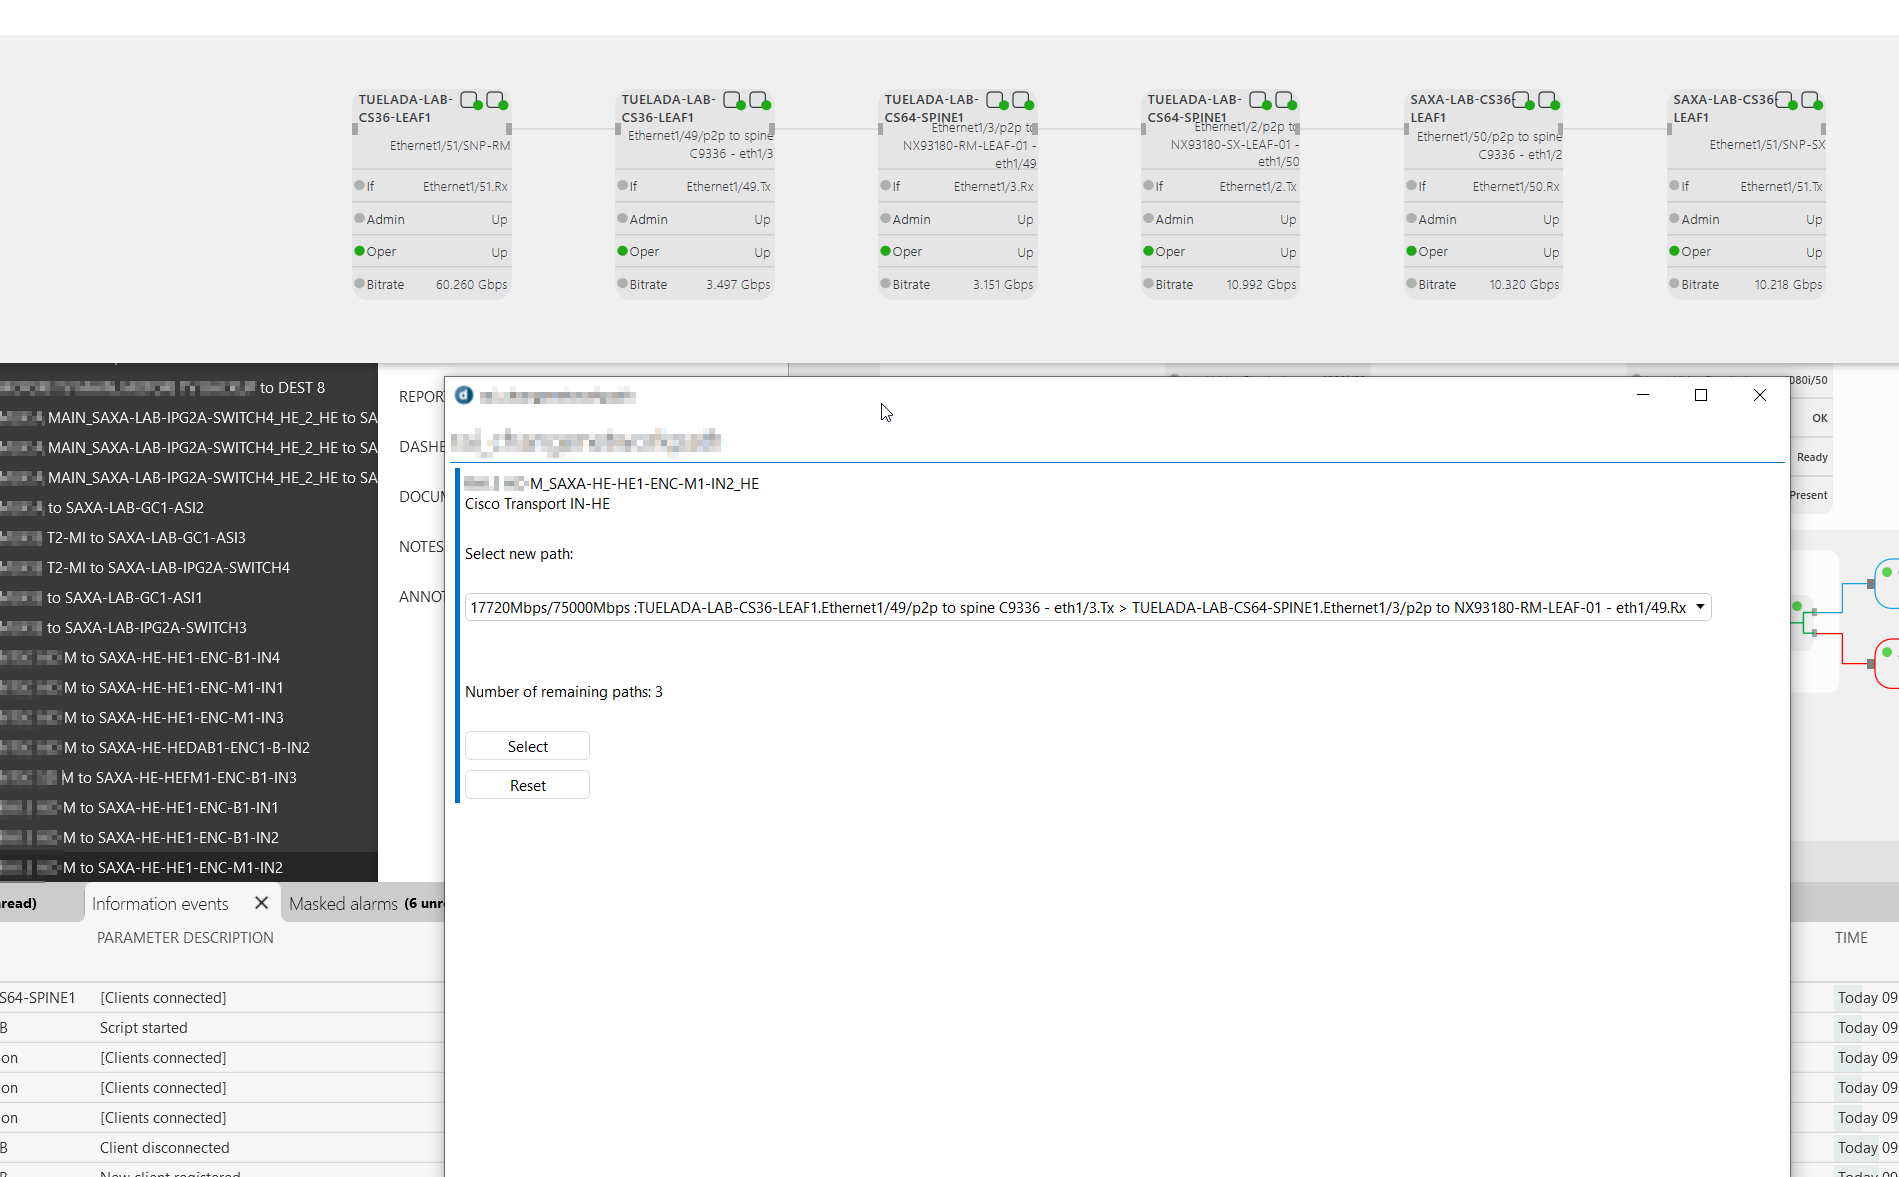Click interface value Ethernet1/49.Tx
The image size is (1899, 1177).
pos(728,186)
